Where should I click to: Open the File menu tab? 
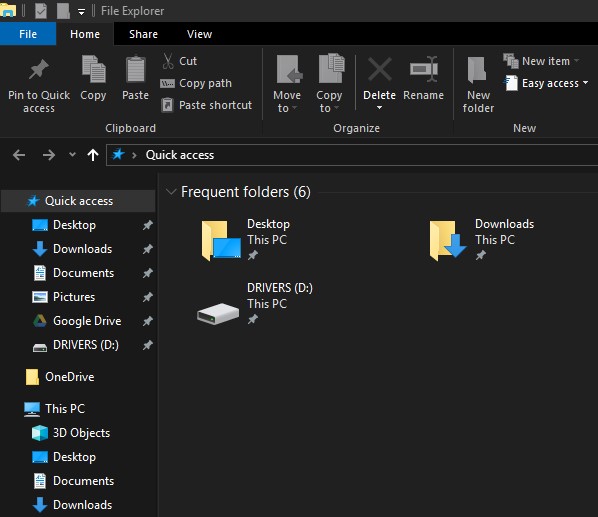tap(28, 34)
